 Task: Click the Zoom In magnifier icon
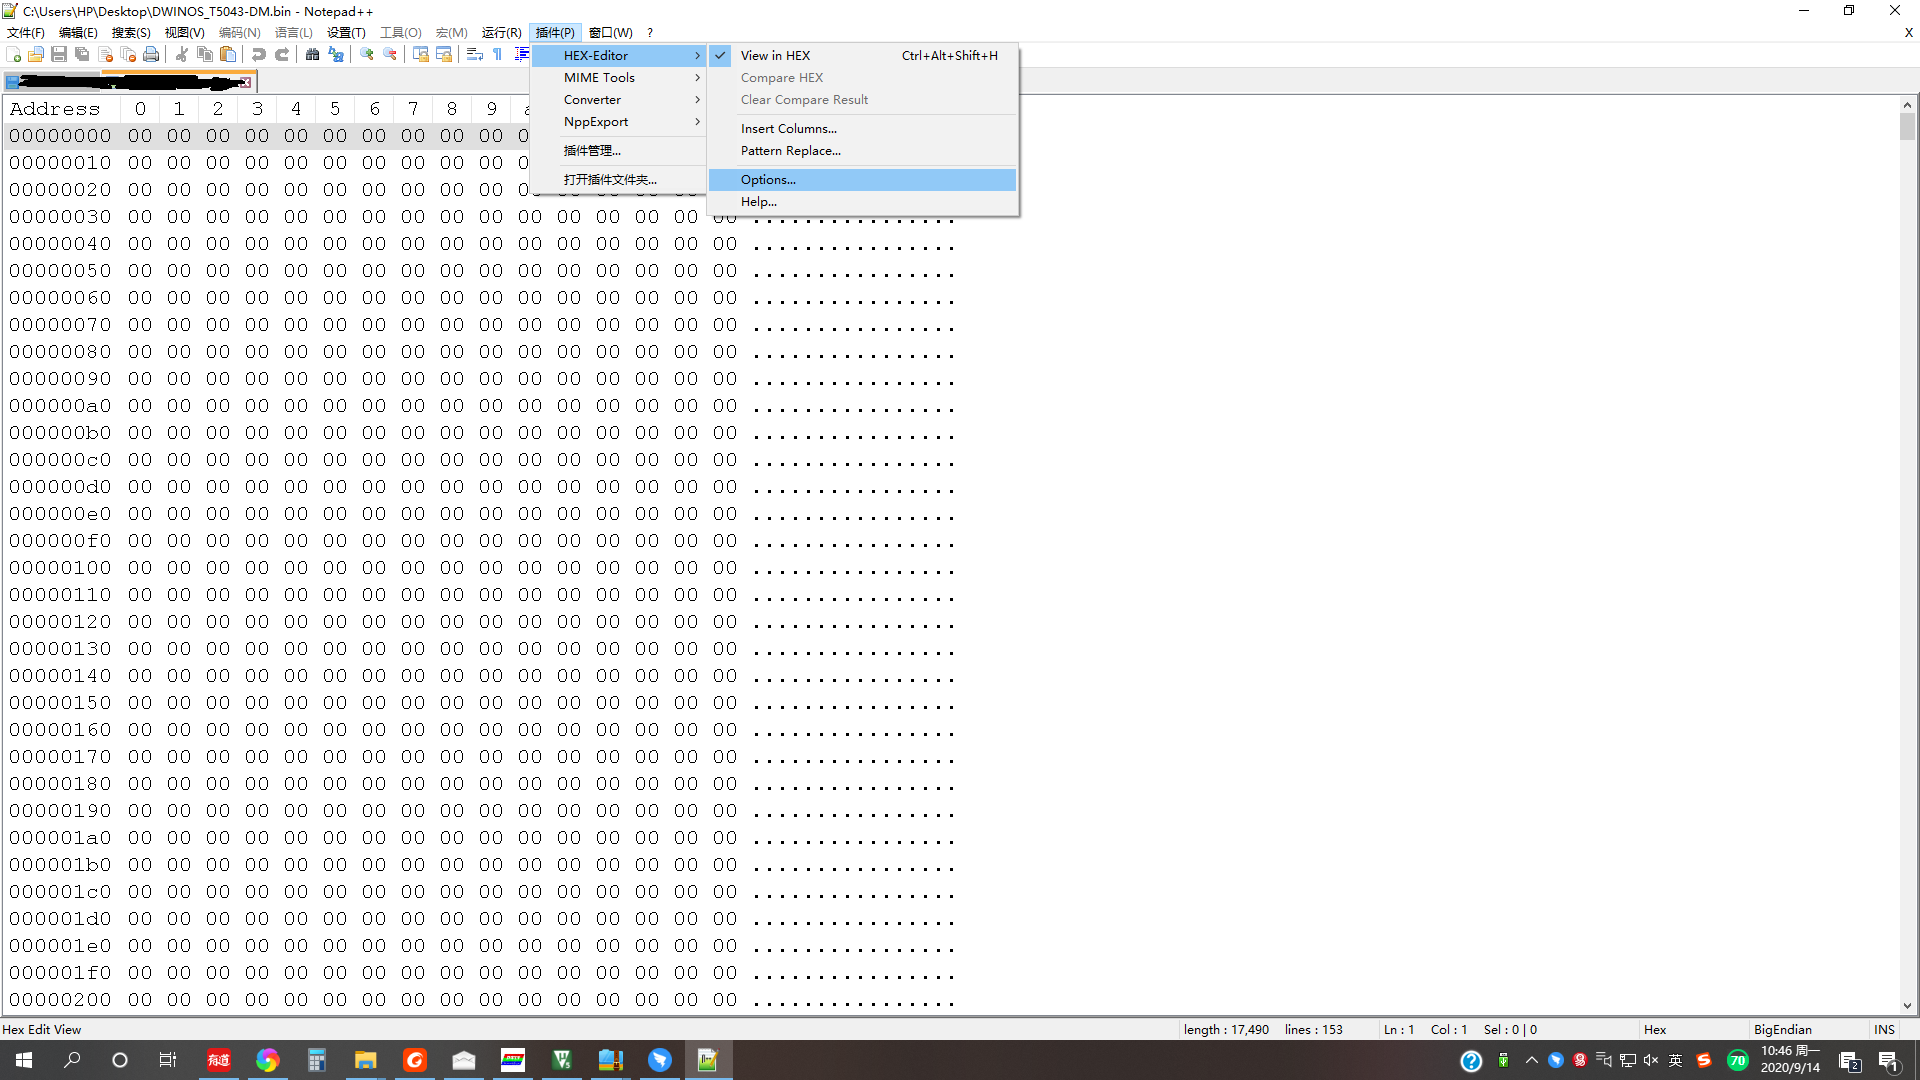(x=367, y=54)
